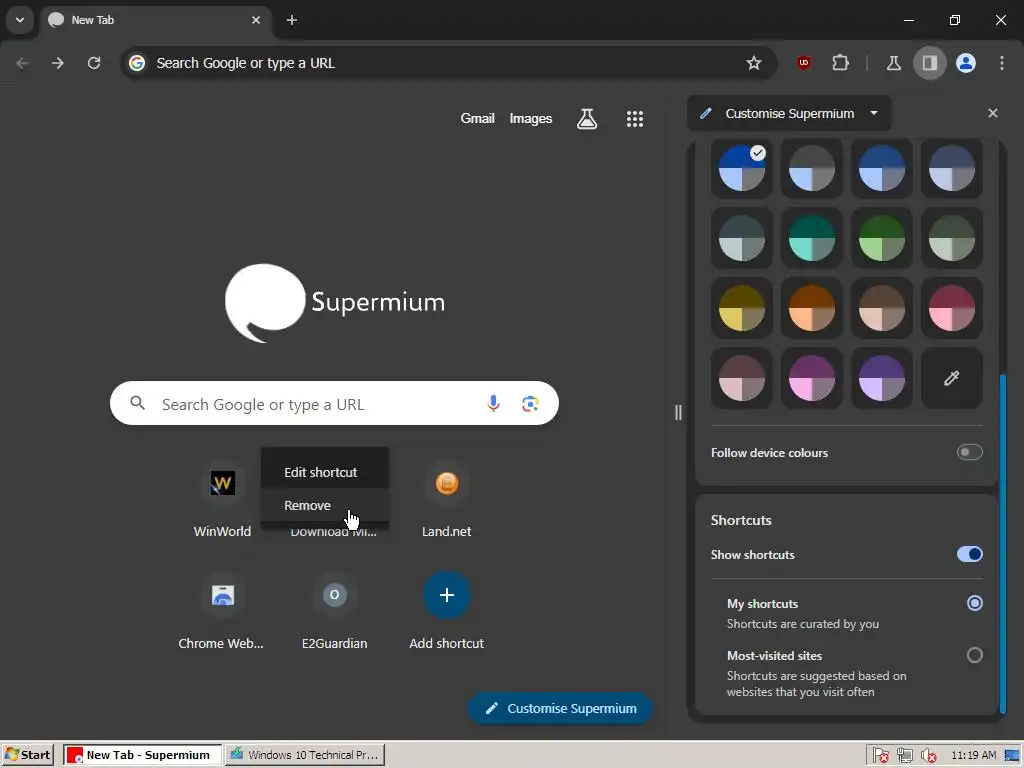
Task: Click the side panel resize handle
Action: [678, 412]
